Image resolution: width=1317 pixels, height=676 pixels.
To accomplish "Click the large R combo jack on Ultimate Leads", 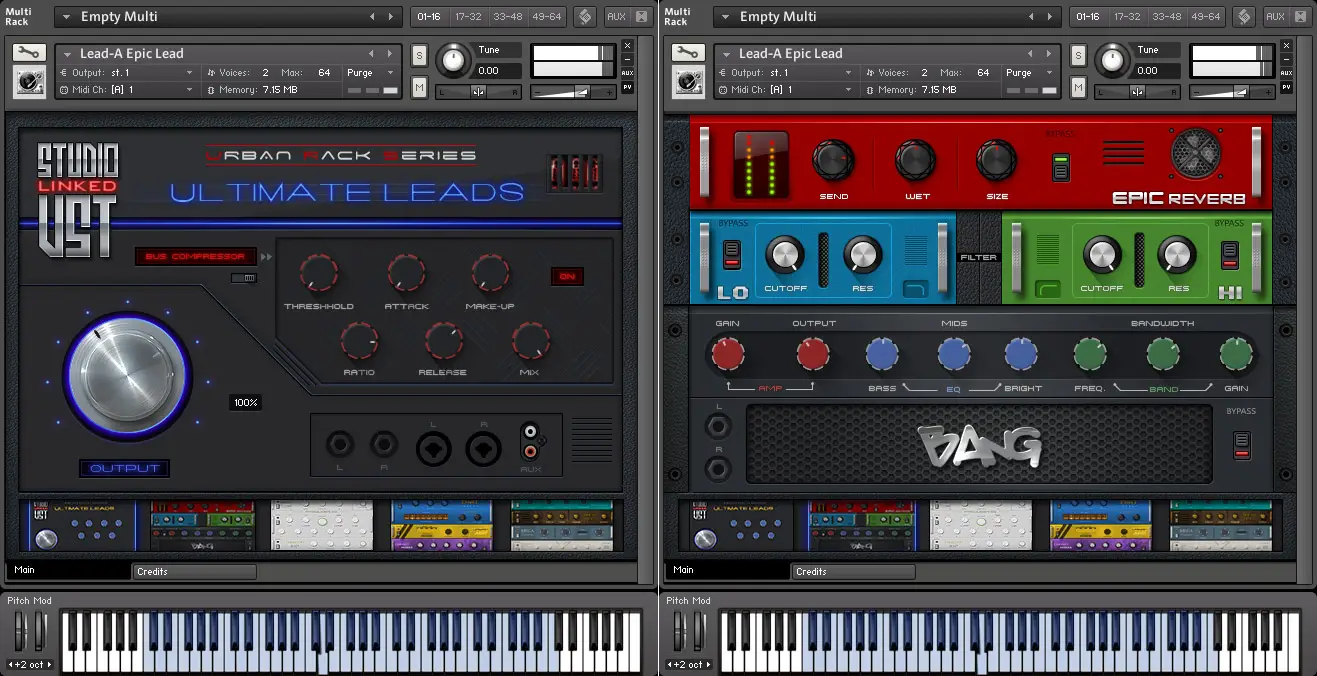I will point(483,449).
